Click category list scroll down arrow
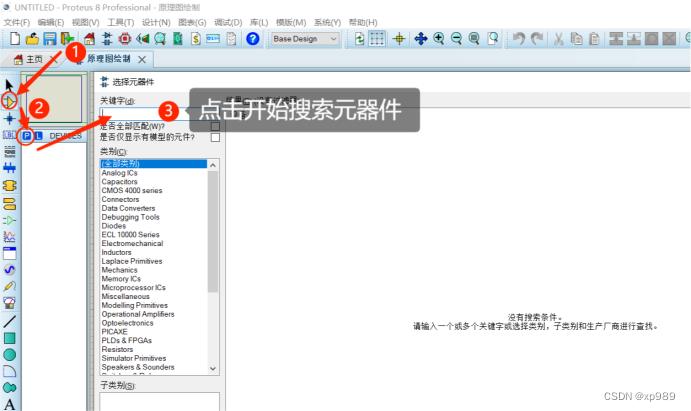This screenshot has height=411, width=691. 213,368
